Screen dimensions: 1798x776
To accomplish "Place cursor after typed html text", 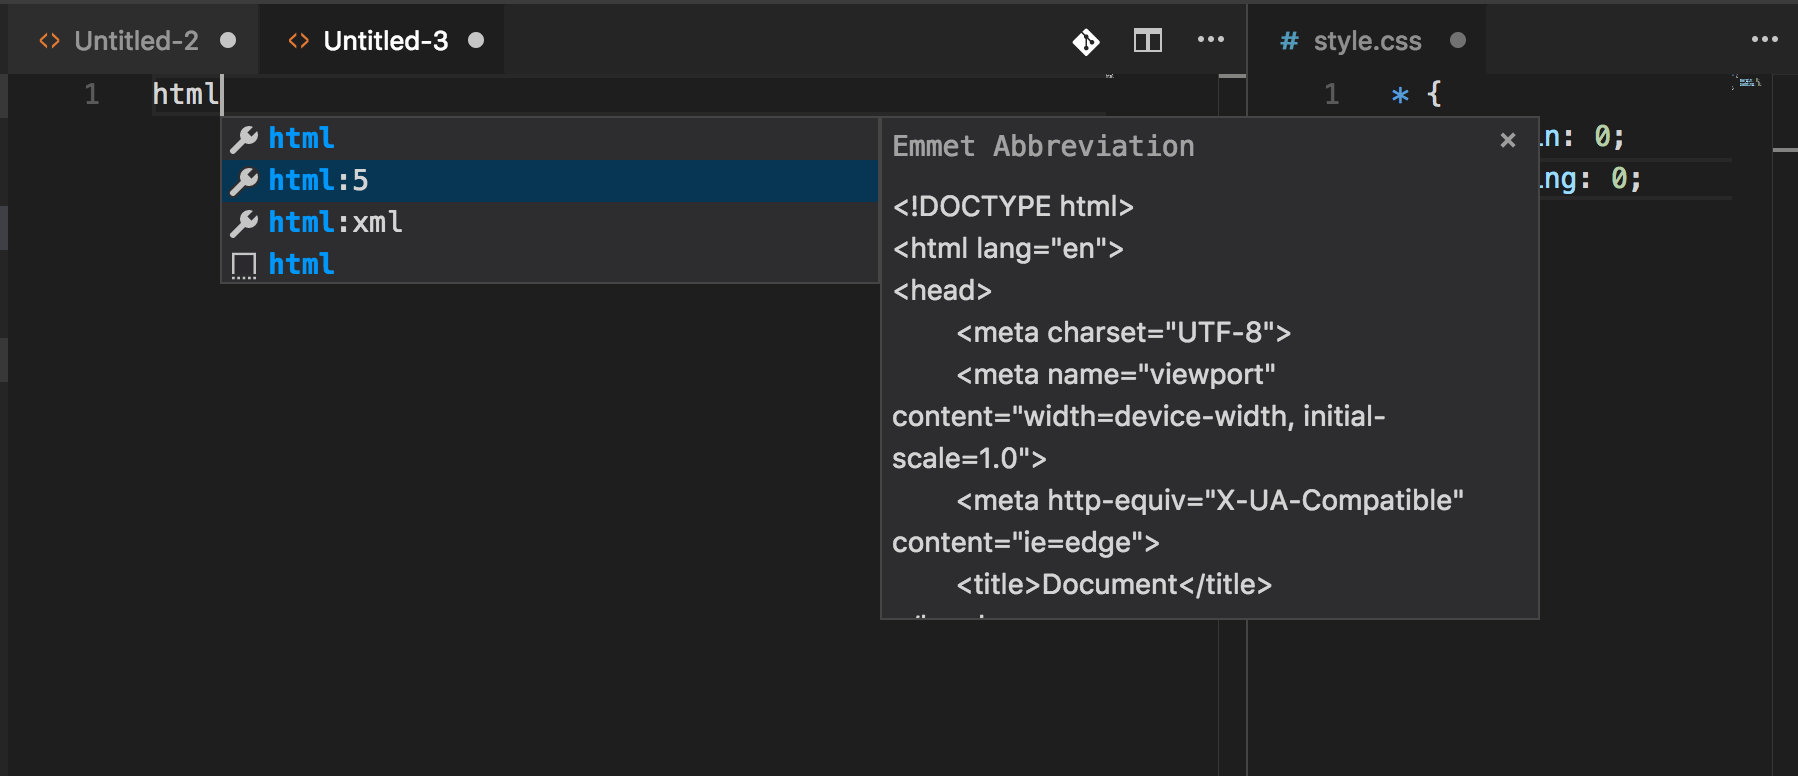I will [x=221, y=94].
